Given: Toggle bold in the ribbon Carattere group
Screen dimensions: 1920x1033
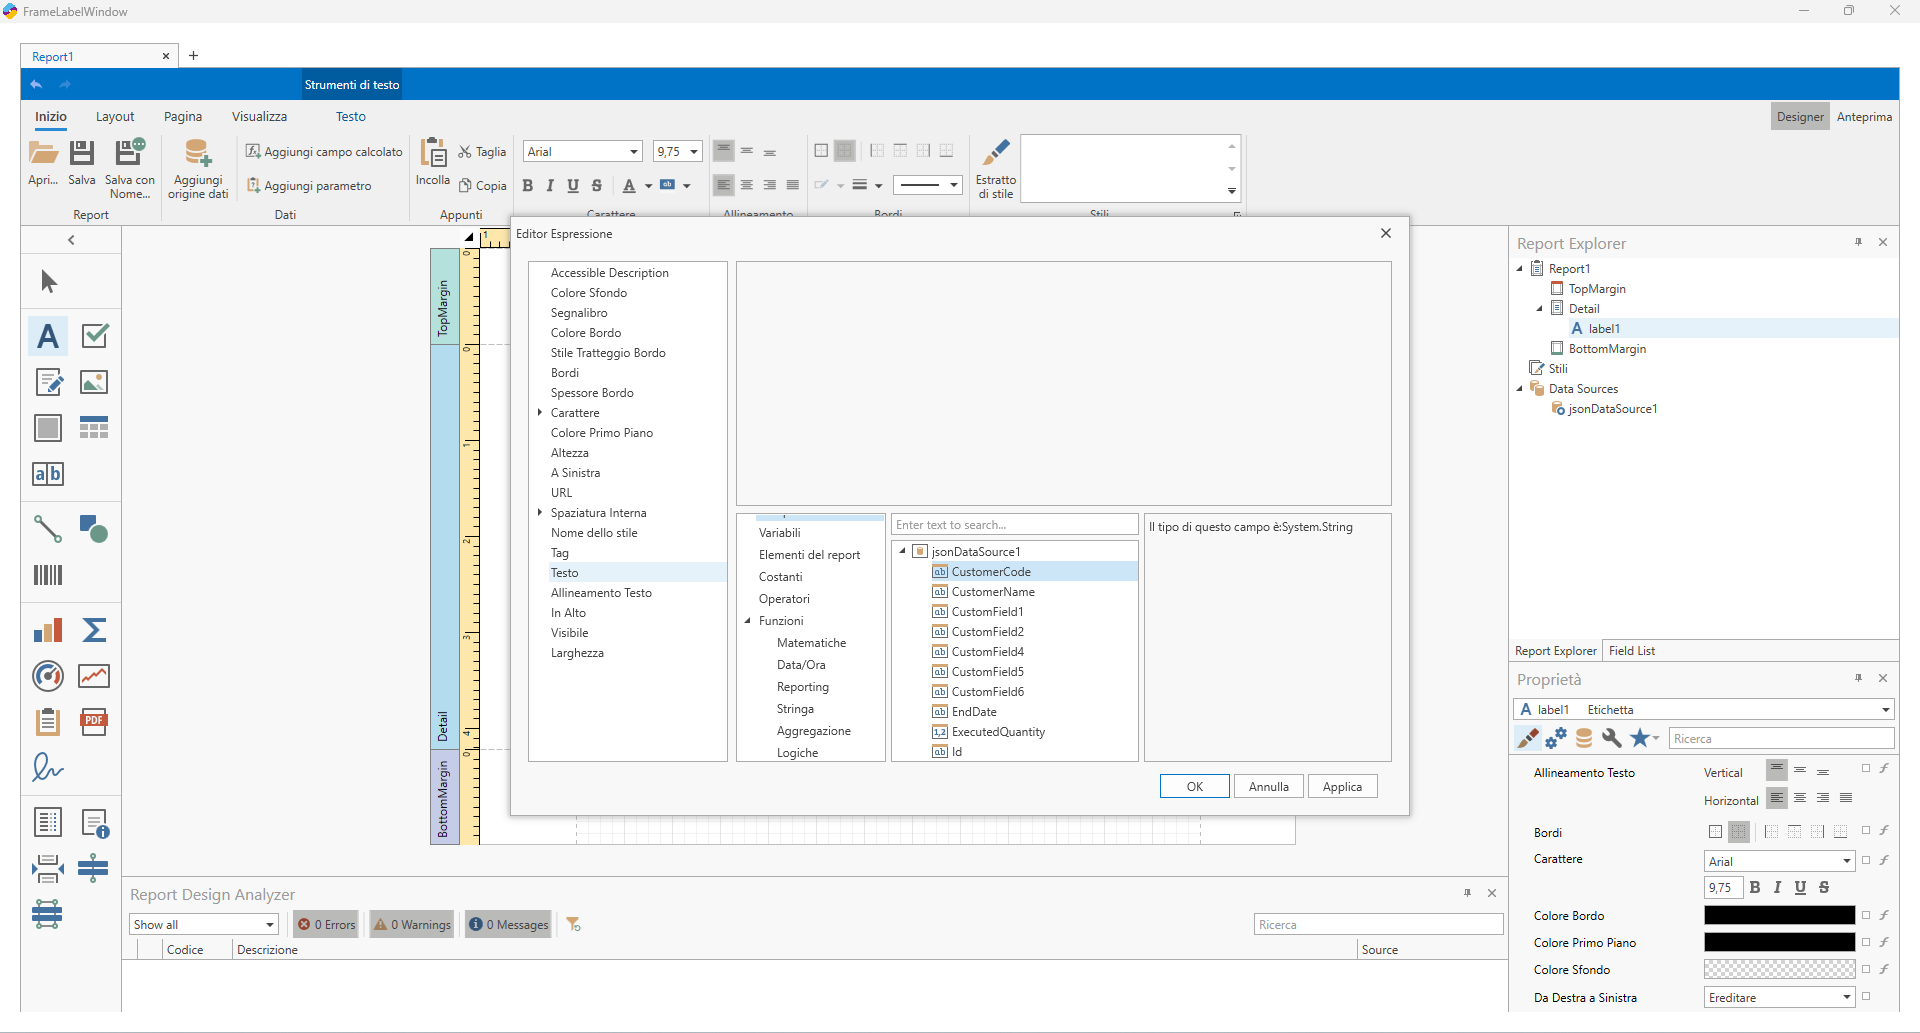Looking at the screenshot, I should (x=527, y=186).
